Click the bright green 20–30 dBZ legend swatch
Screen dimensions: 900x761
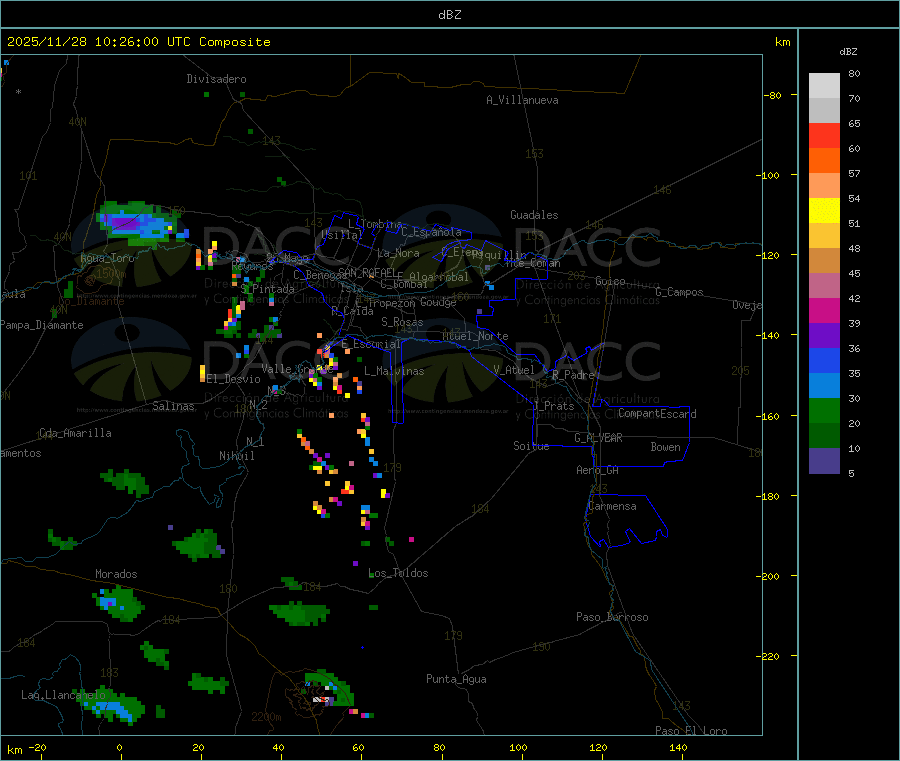[824, 411]
